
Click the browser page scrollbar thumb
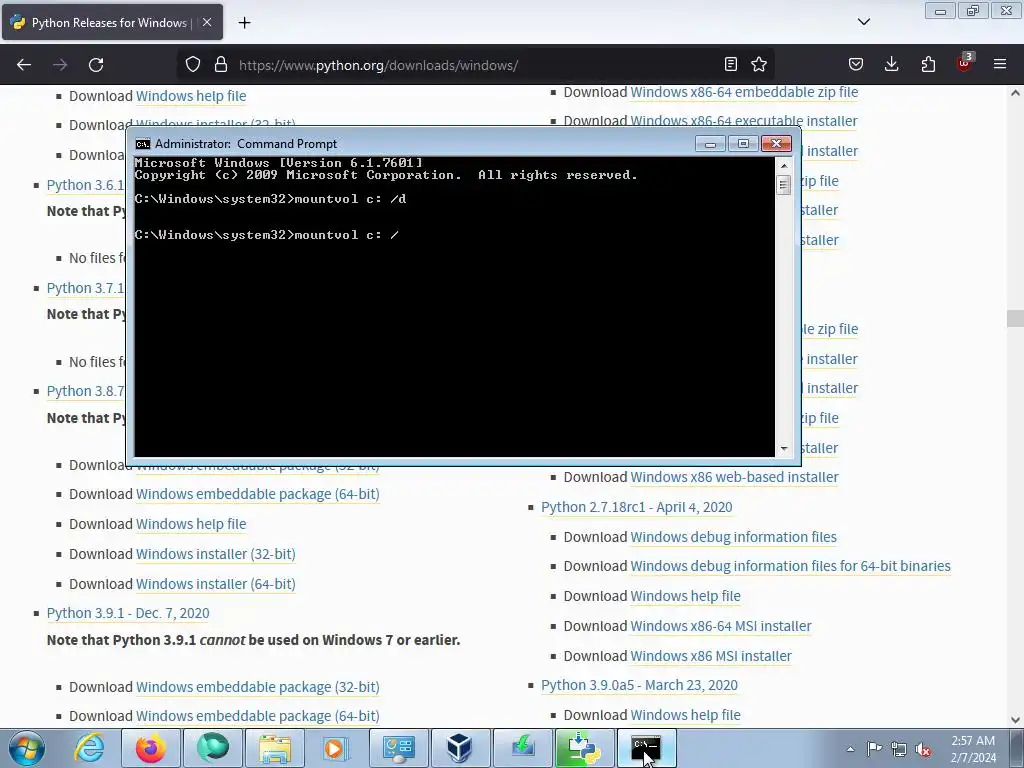1015,319
